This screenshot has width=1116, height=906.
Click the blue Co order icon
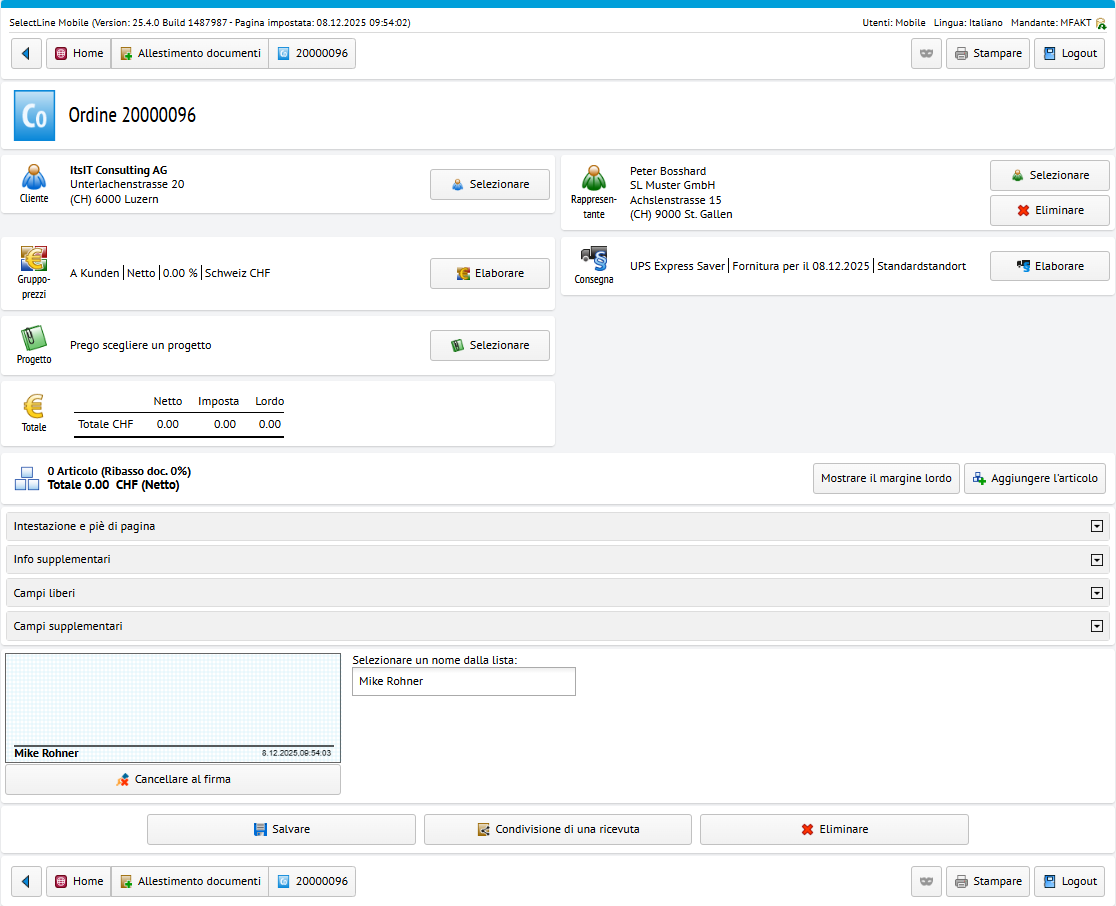coord(34,115)
